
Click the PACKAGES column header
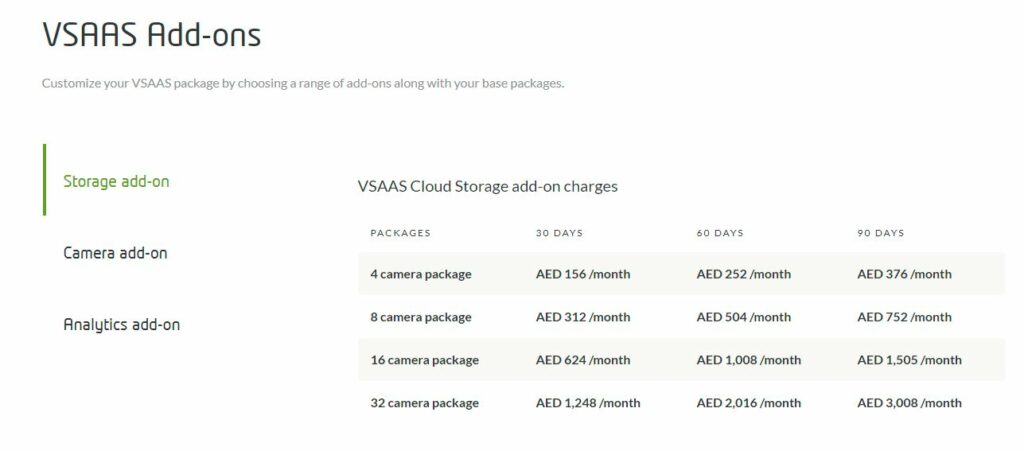[400, 233]
